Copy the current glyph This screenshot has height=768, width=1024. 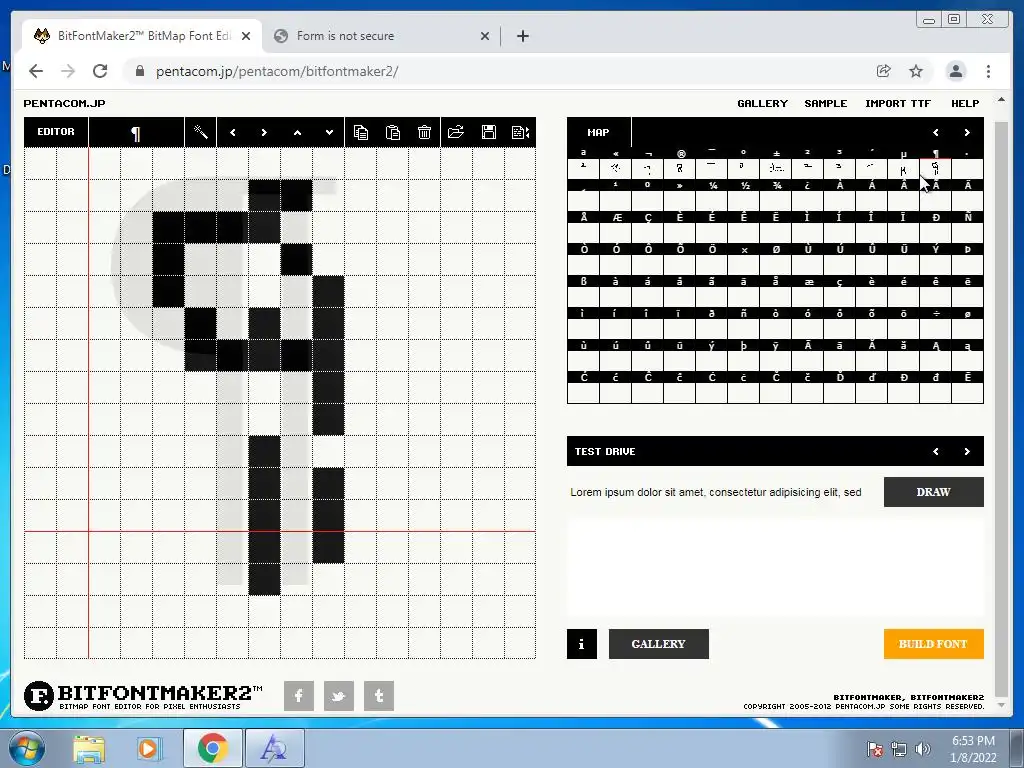pyautogui.click(x=360, y=133)
